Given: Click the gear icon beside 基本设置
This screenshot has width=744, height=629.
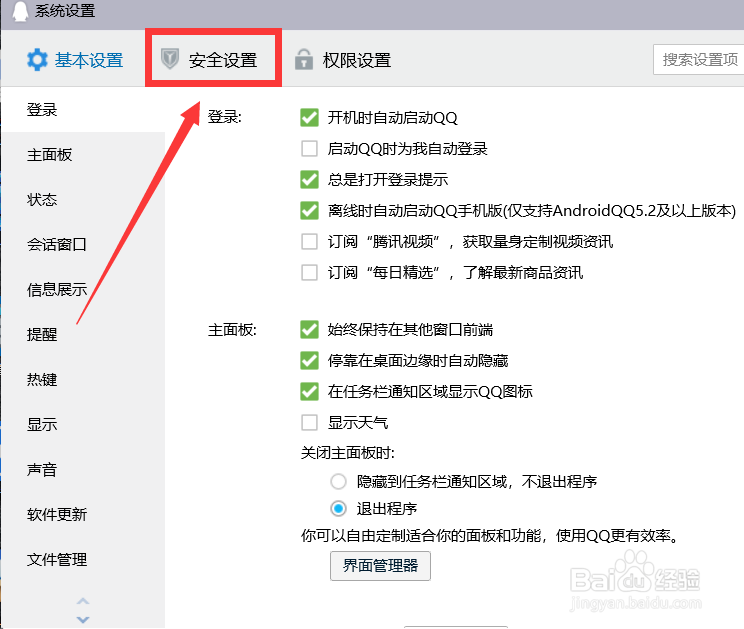Looking at the screenshot, I should [37, 60].
